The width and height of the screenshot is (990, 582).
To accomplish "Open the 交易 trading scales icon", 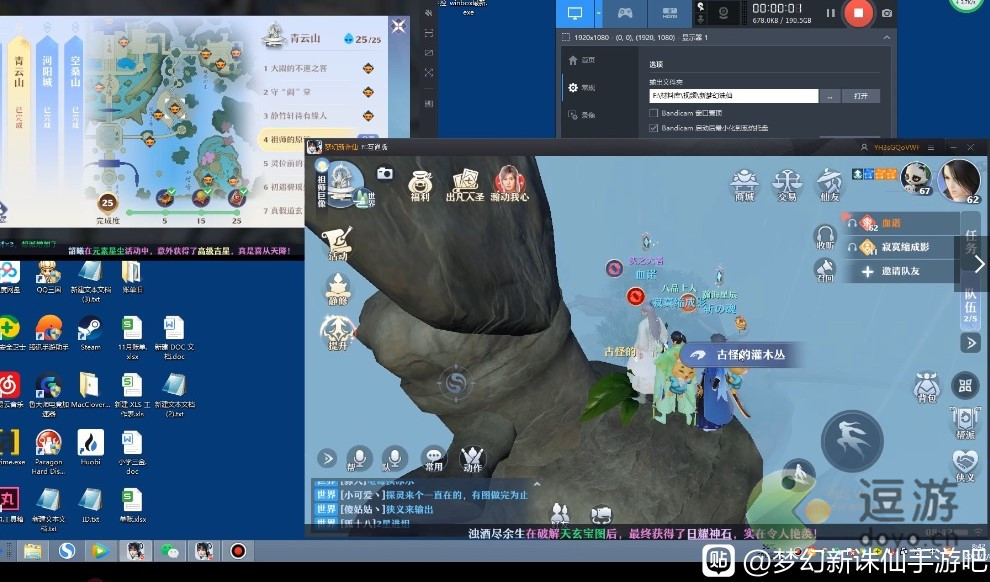I will point(787,186).
